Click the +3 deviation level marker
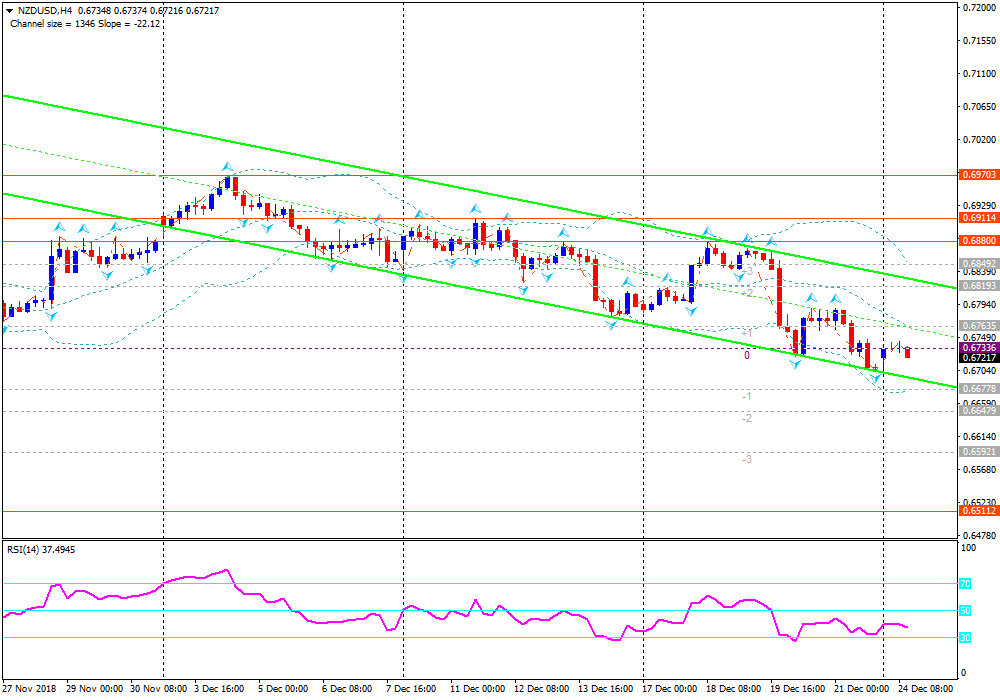The width and height of the screenshot is (1000, 700). [x=747, y=272]
